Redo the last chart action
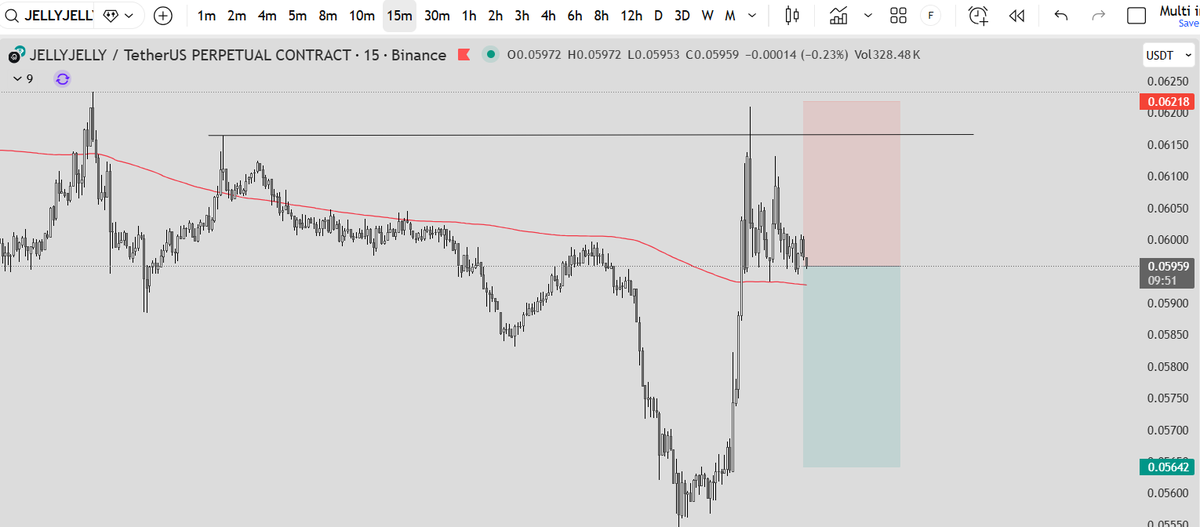The width and height of the screenshot is (1200, 527). click(x=1099, y=16)
